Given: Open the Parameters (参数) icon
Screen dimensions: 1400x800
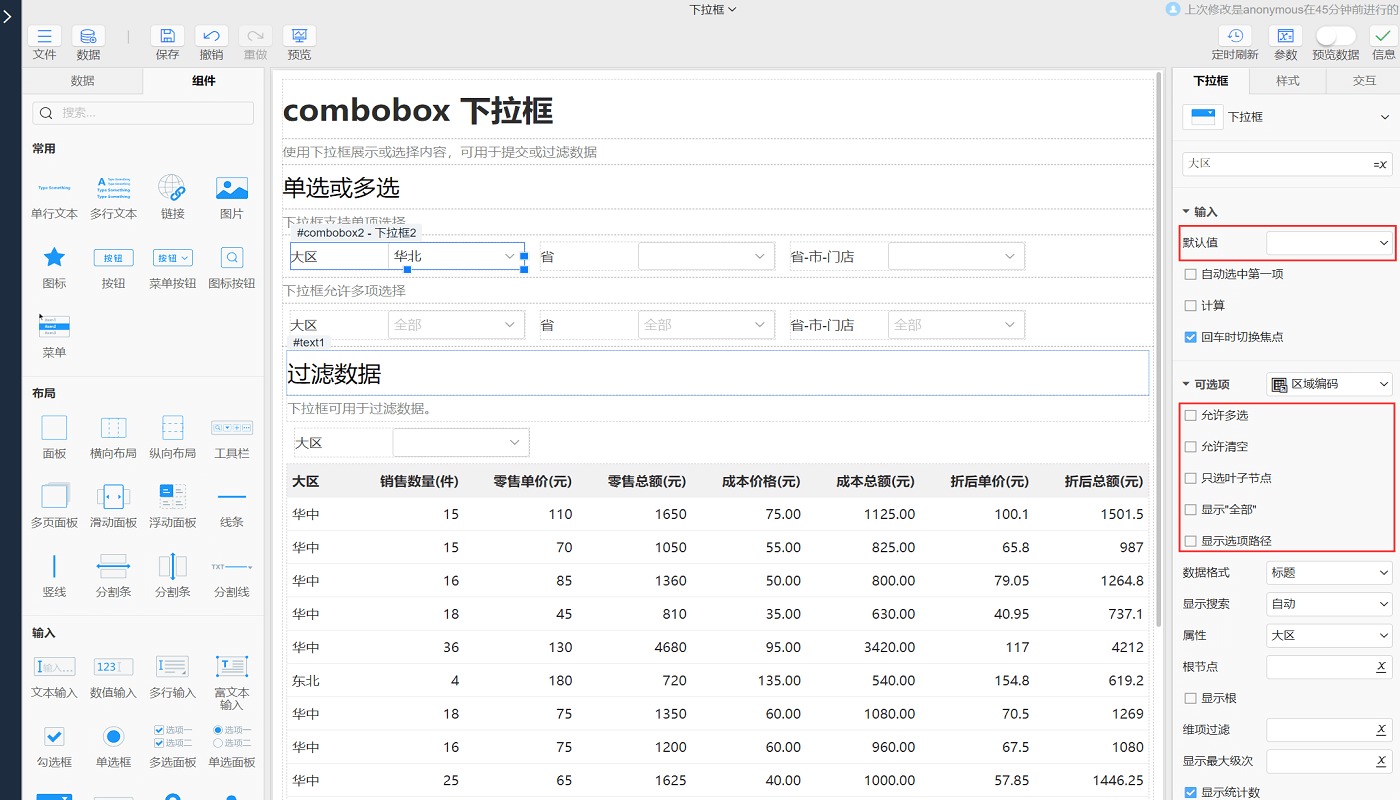Looking at the screenshot, I should 1285,36.
